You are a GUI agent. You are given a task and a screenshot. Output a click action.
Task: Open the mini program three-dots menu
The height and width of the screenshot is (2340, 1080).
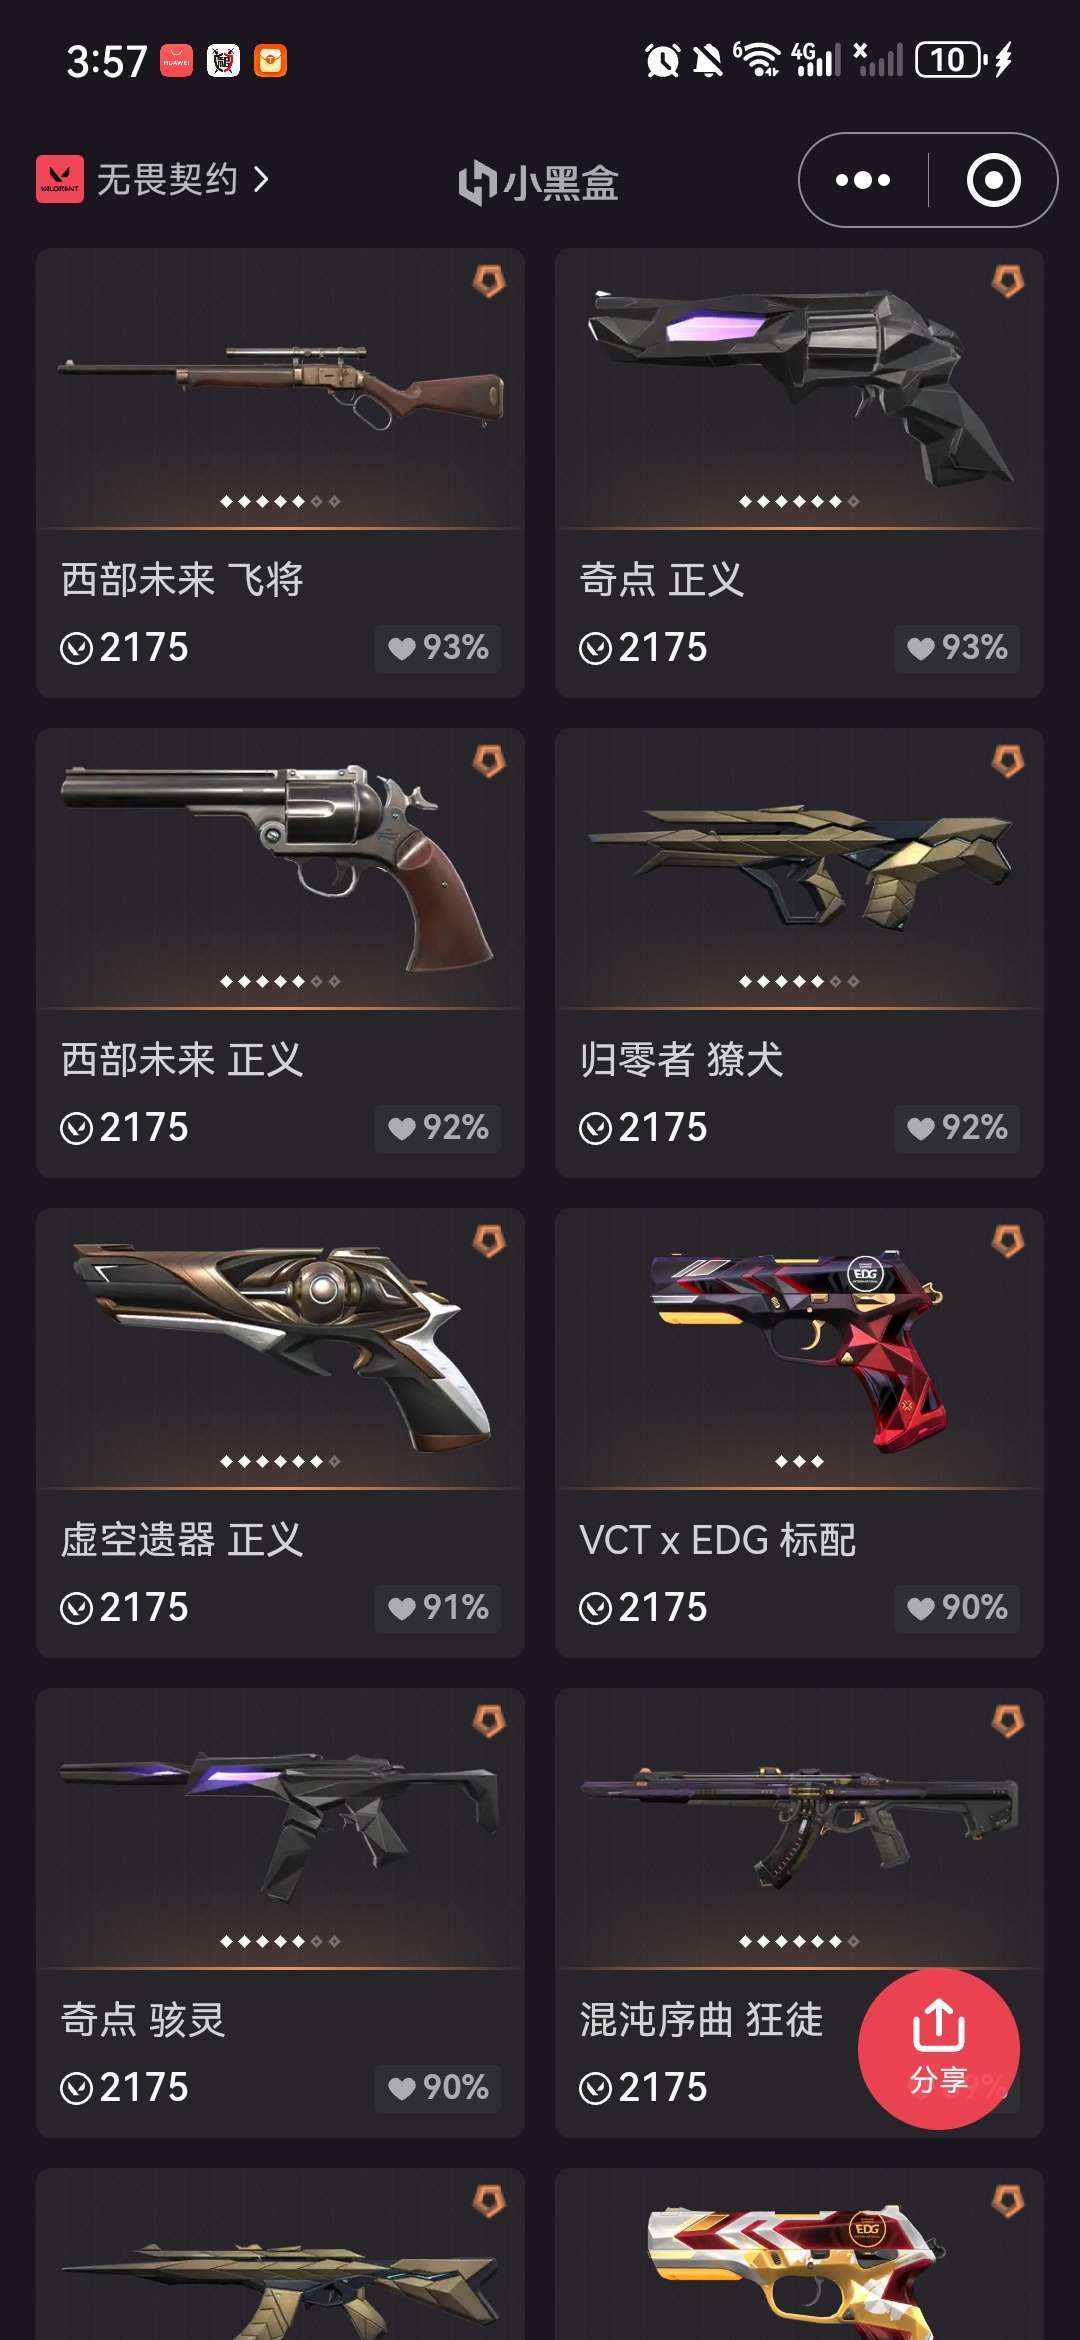click(x=863, y=180)
